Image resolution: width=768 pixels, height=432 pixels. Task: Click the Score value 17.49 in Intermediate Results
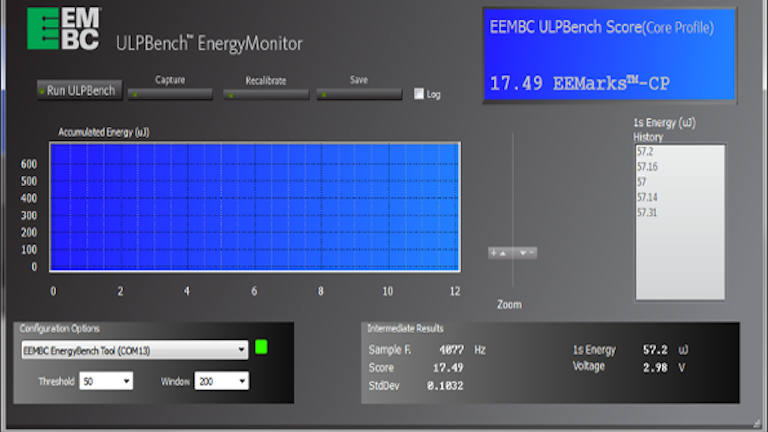(448, 368)
